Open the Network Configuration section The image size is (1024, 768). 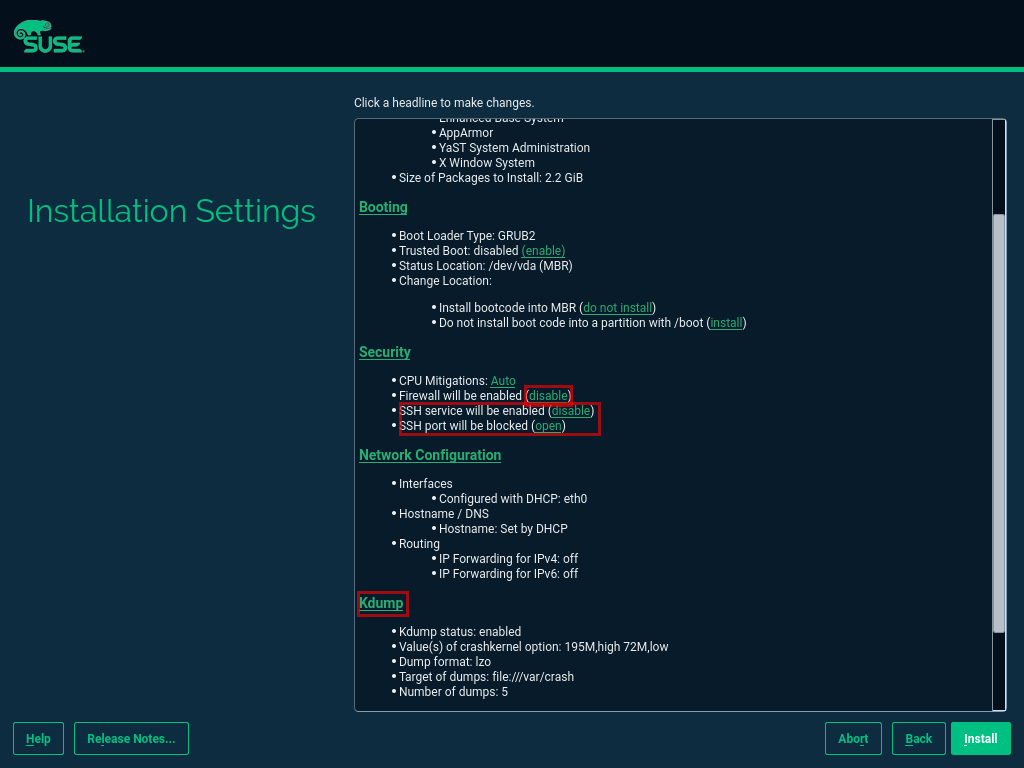click(429, 454)
